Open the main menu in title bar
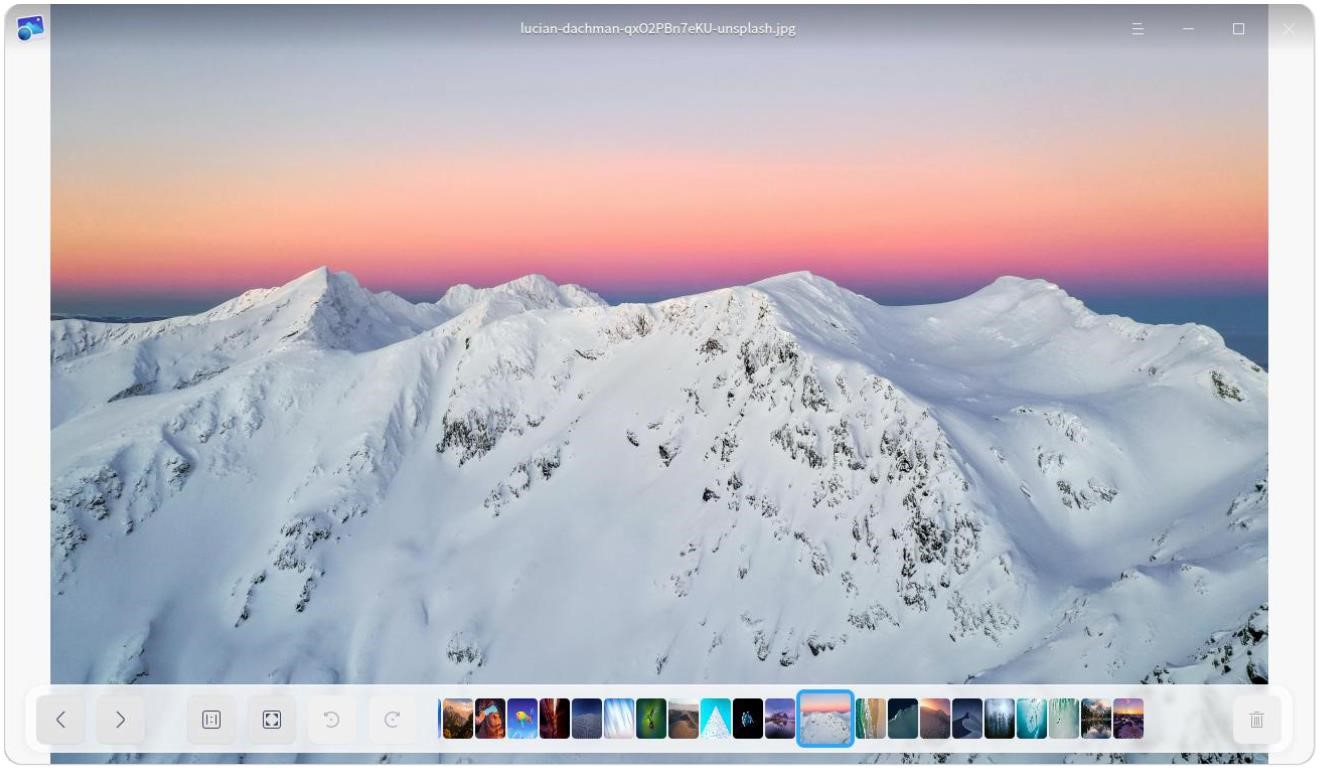 tap(1137, 29)
